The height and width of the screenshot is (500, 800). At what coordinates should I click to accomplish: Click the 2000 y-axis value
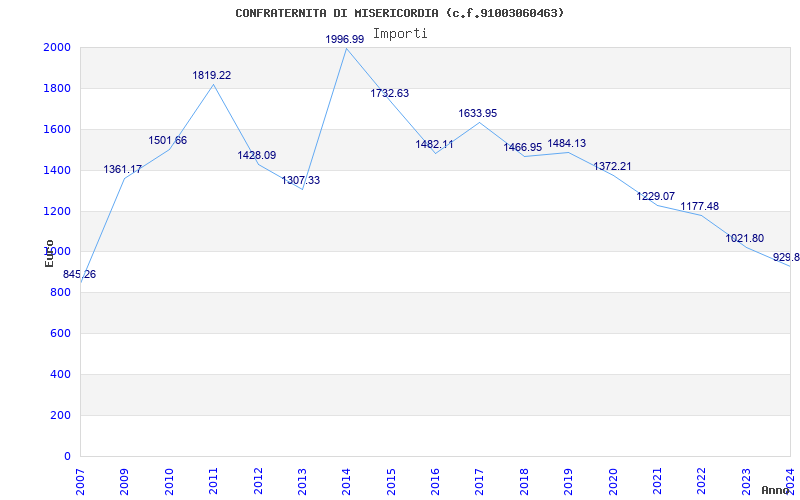point(57,48)
